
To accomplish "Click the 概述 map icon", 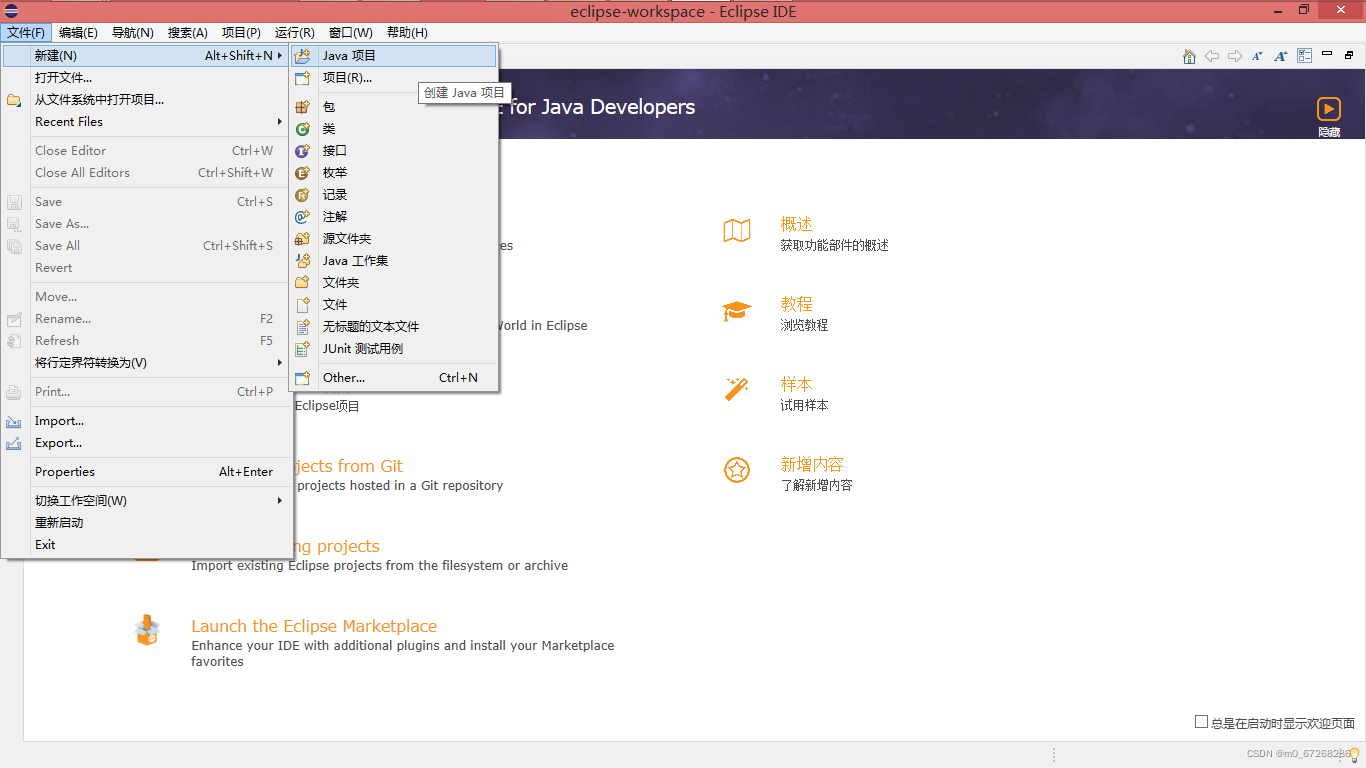I will coord(737,231).
